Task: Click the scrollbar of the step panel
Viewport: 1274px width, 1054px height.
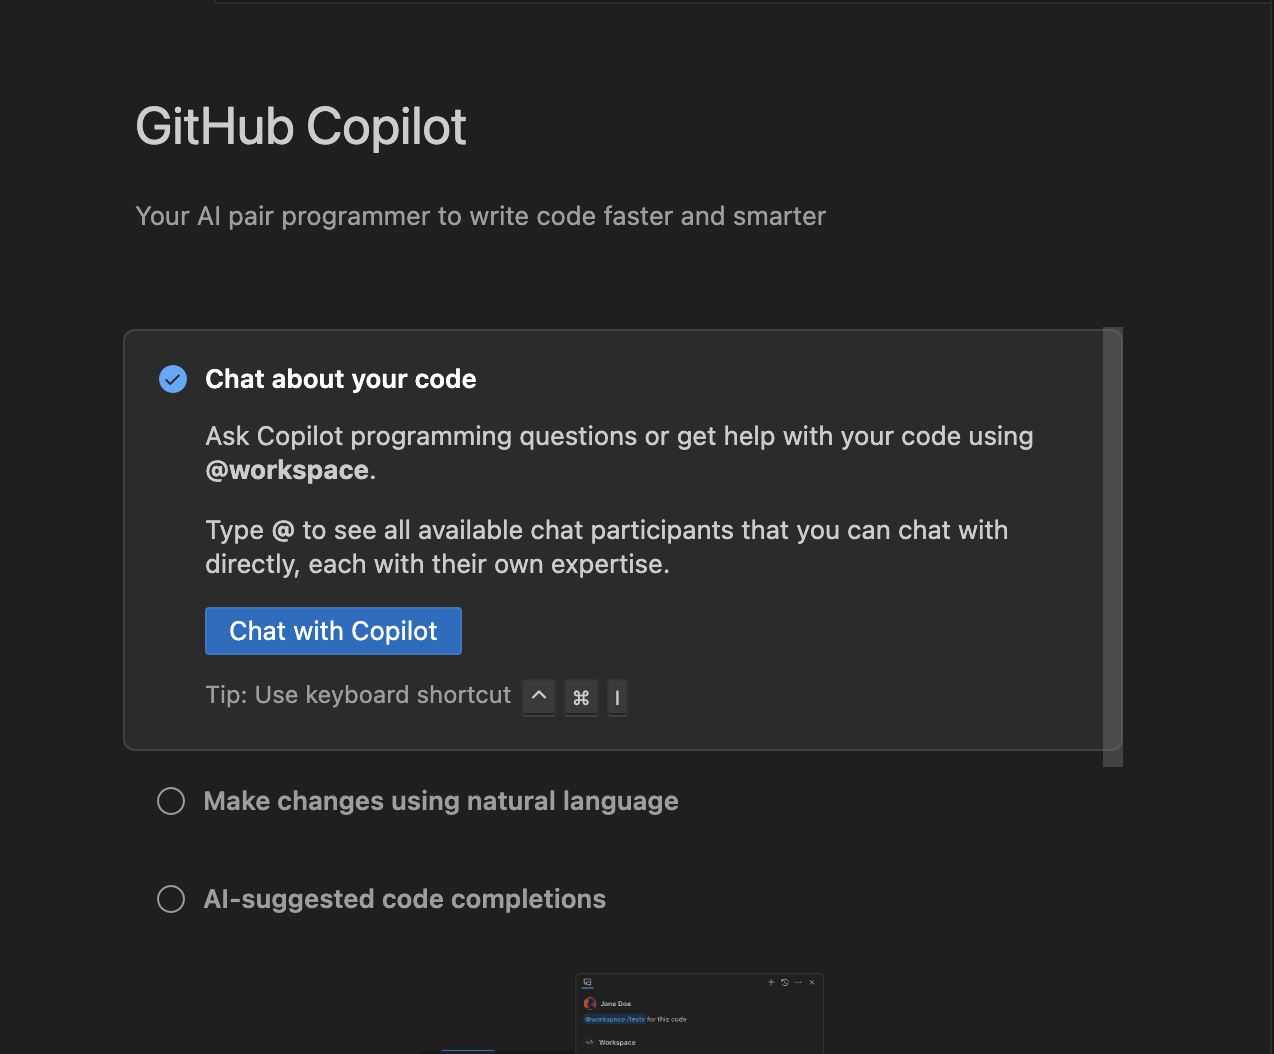Action: point(1112,545)
